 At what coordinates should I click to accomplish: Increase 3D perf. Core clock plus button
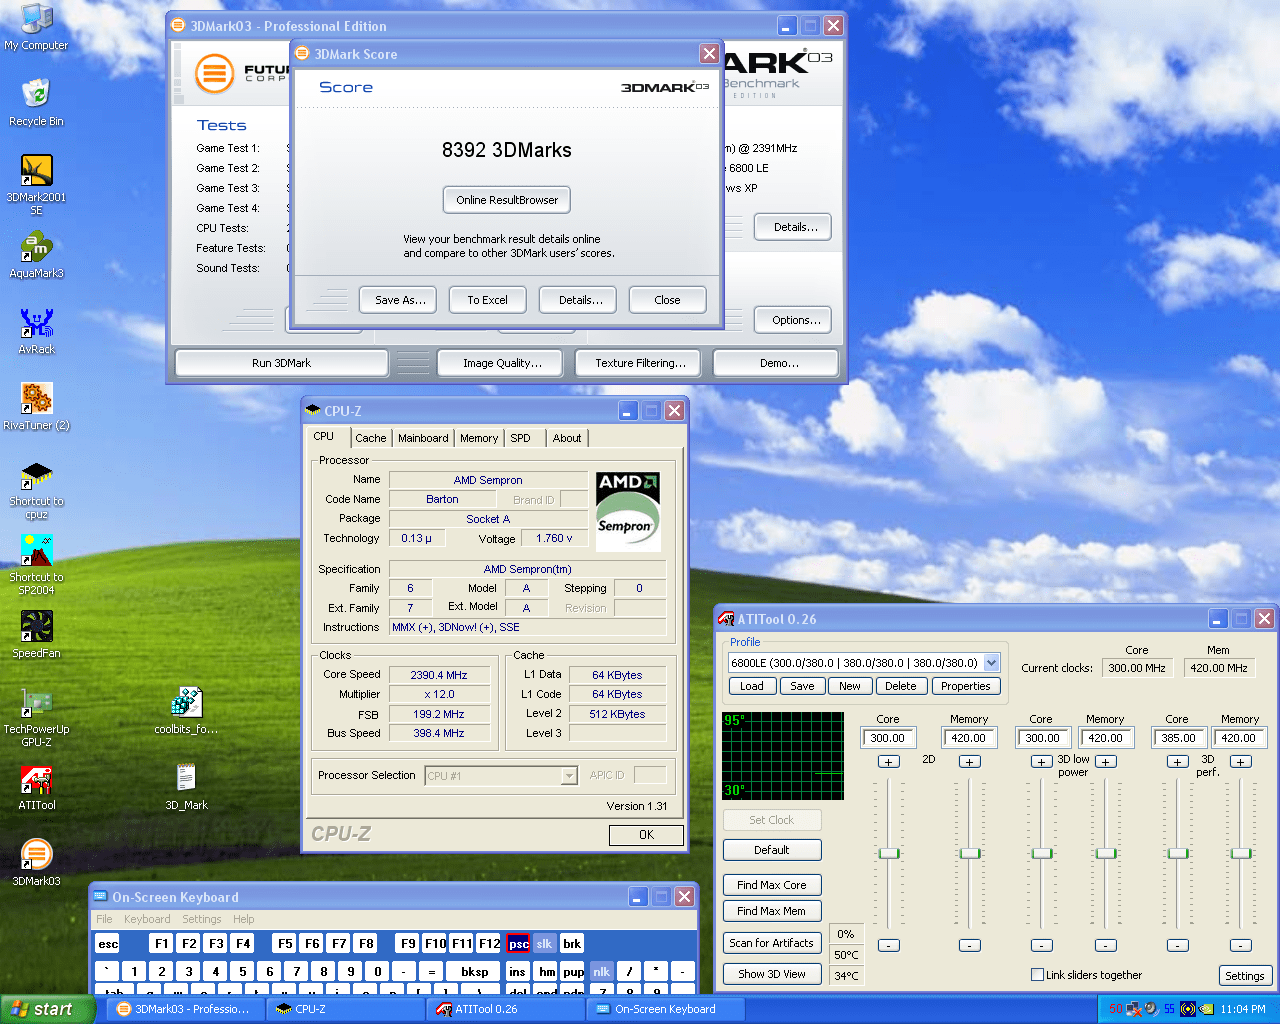tap(1178, 762)
